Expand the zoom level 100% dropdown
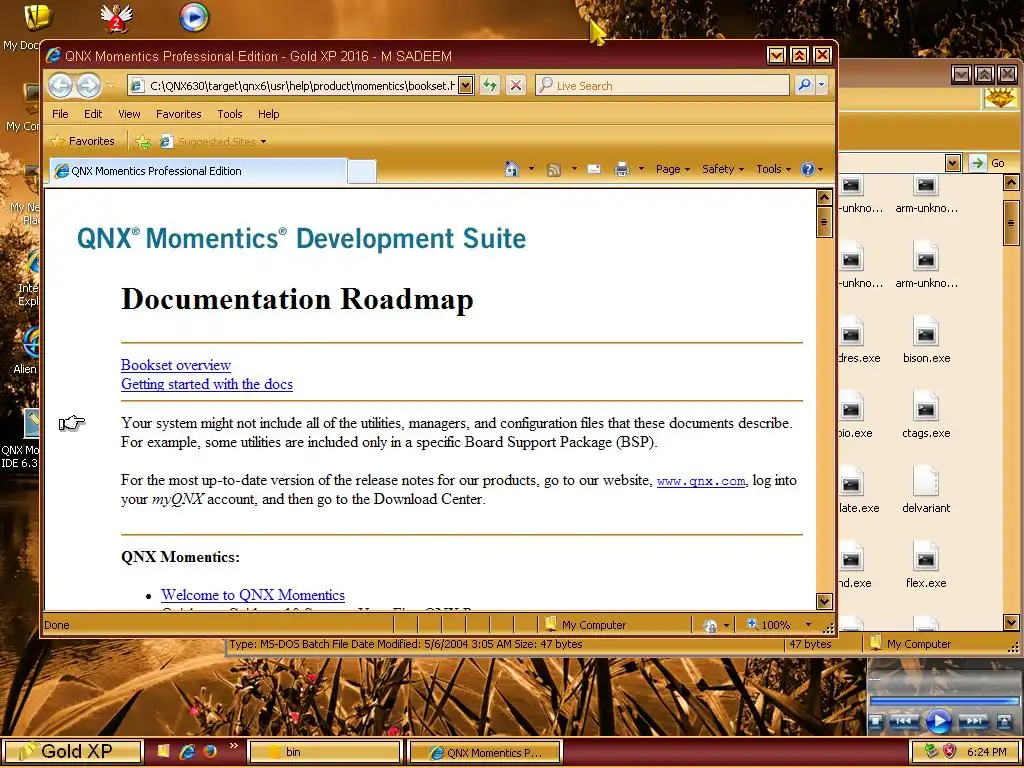 (808, 625)
